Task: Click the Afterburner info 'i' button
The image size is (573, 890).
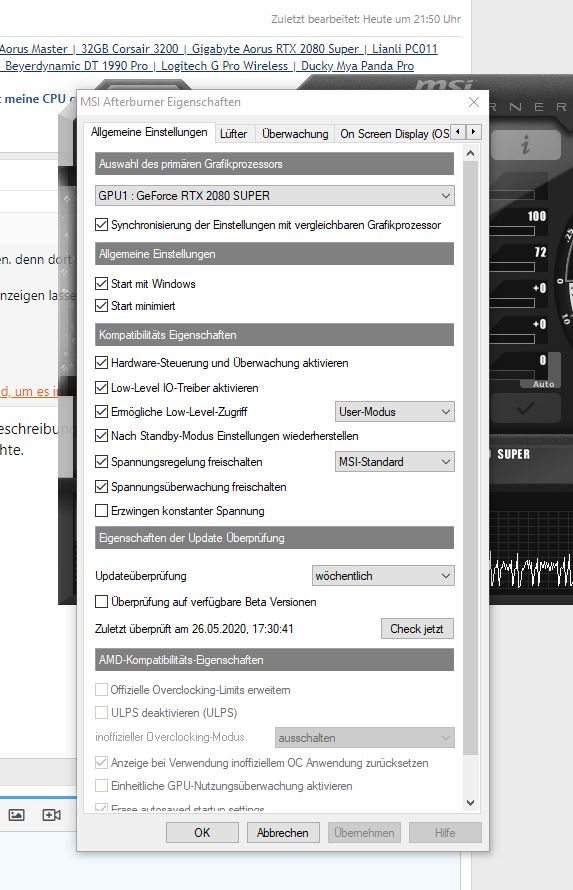Action: pyautogui.click(x=525, y=145)
